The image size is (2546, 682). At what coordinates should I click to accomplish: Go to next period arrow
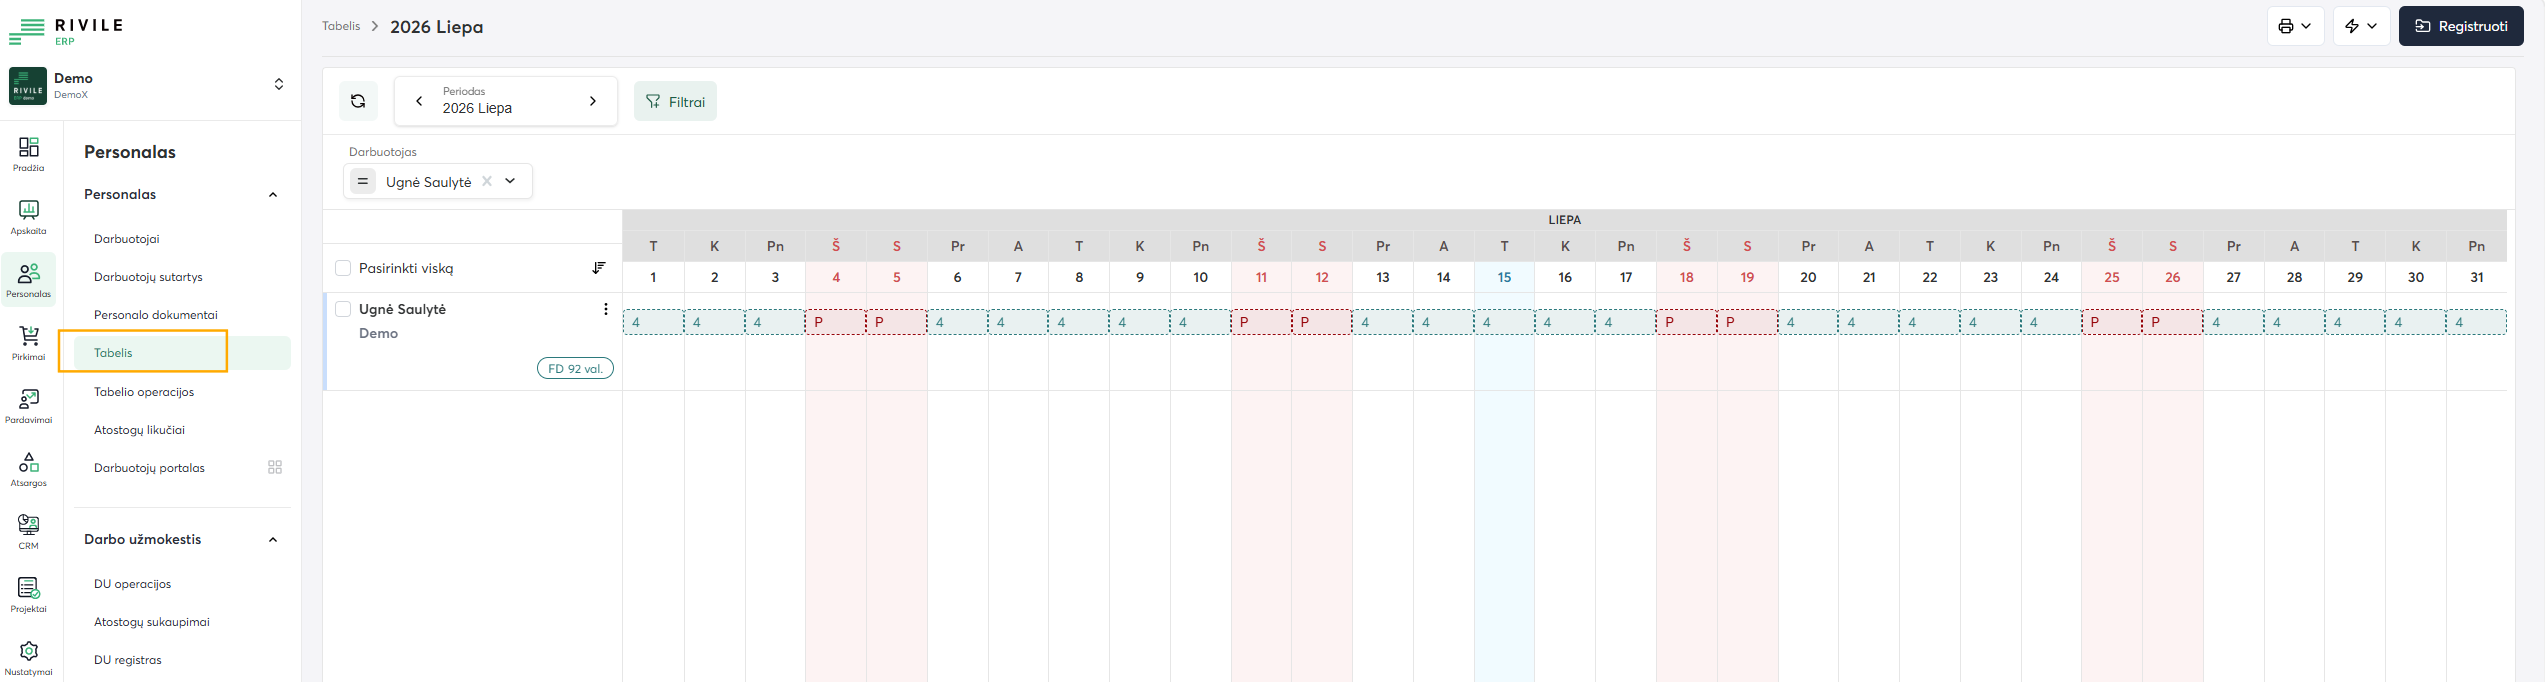[x=593, y=101]
